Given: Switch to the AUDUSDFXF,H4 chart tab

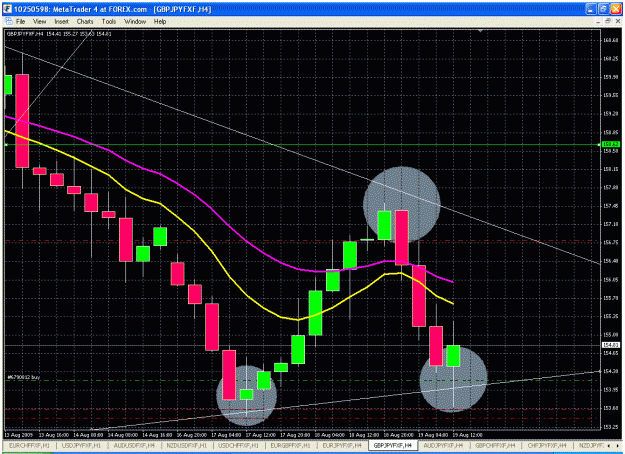Looking at the screenshot, I should coord(134,445).
